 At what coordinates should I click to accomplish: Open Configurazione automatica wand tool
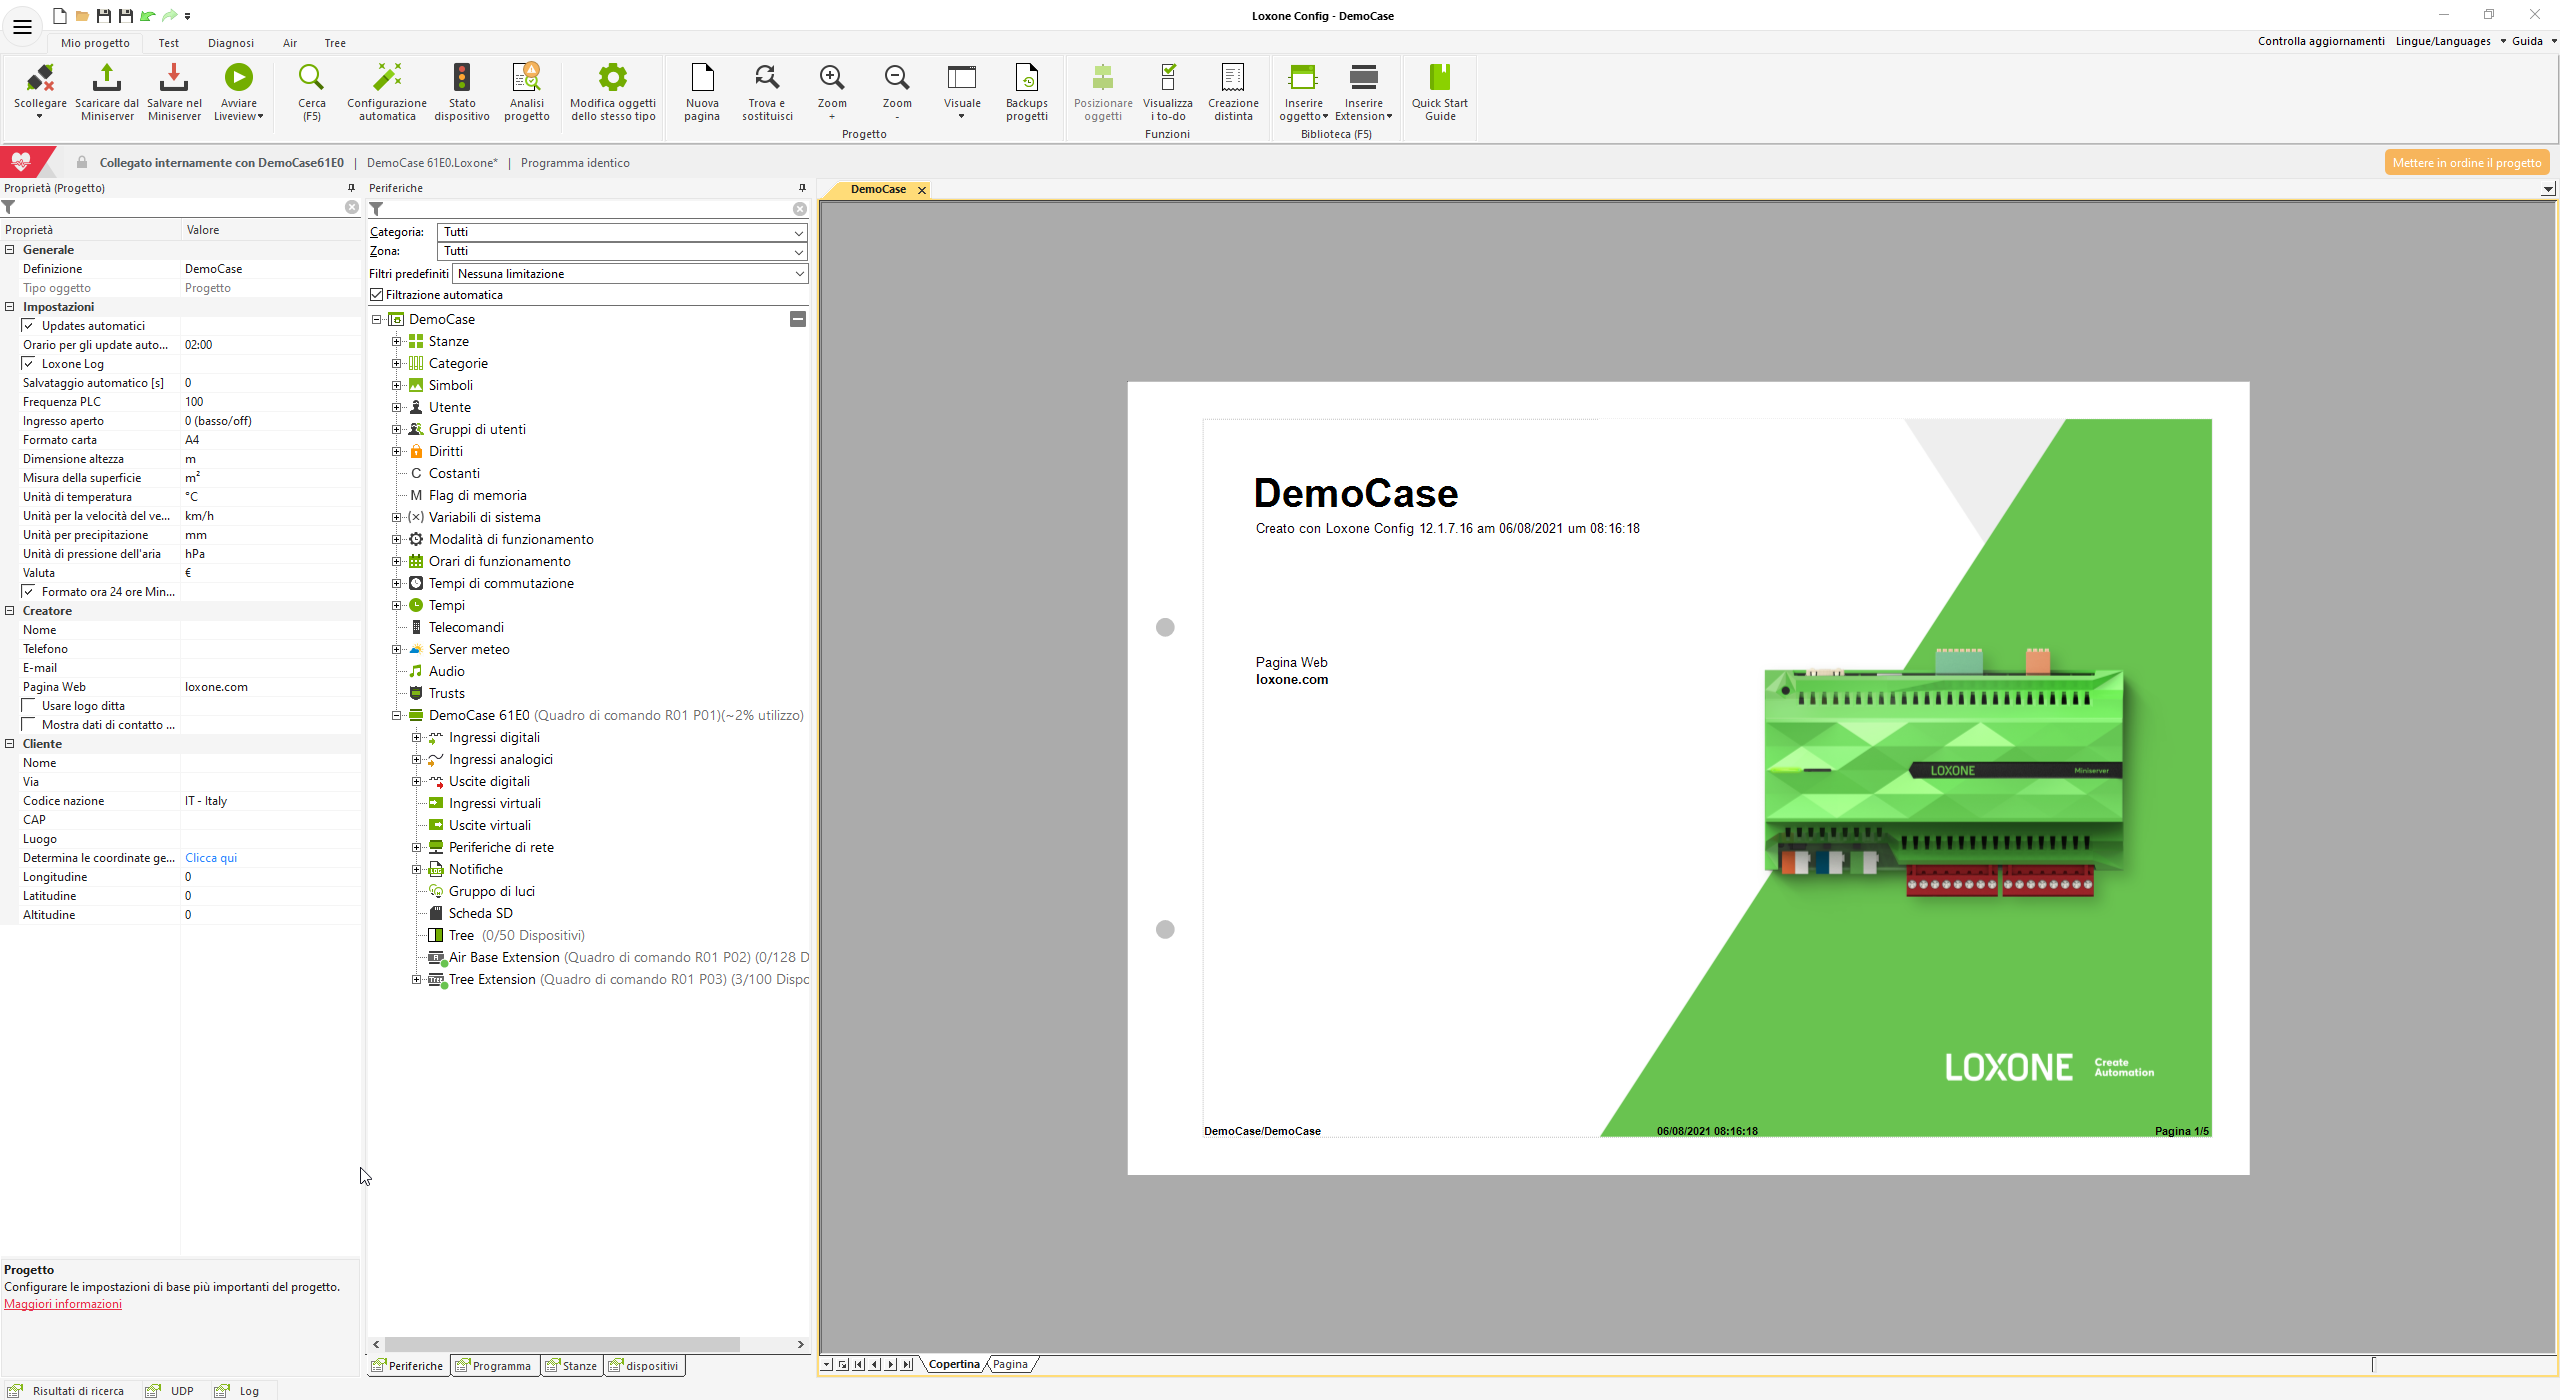387,78
